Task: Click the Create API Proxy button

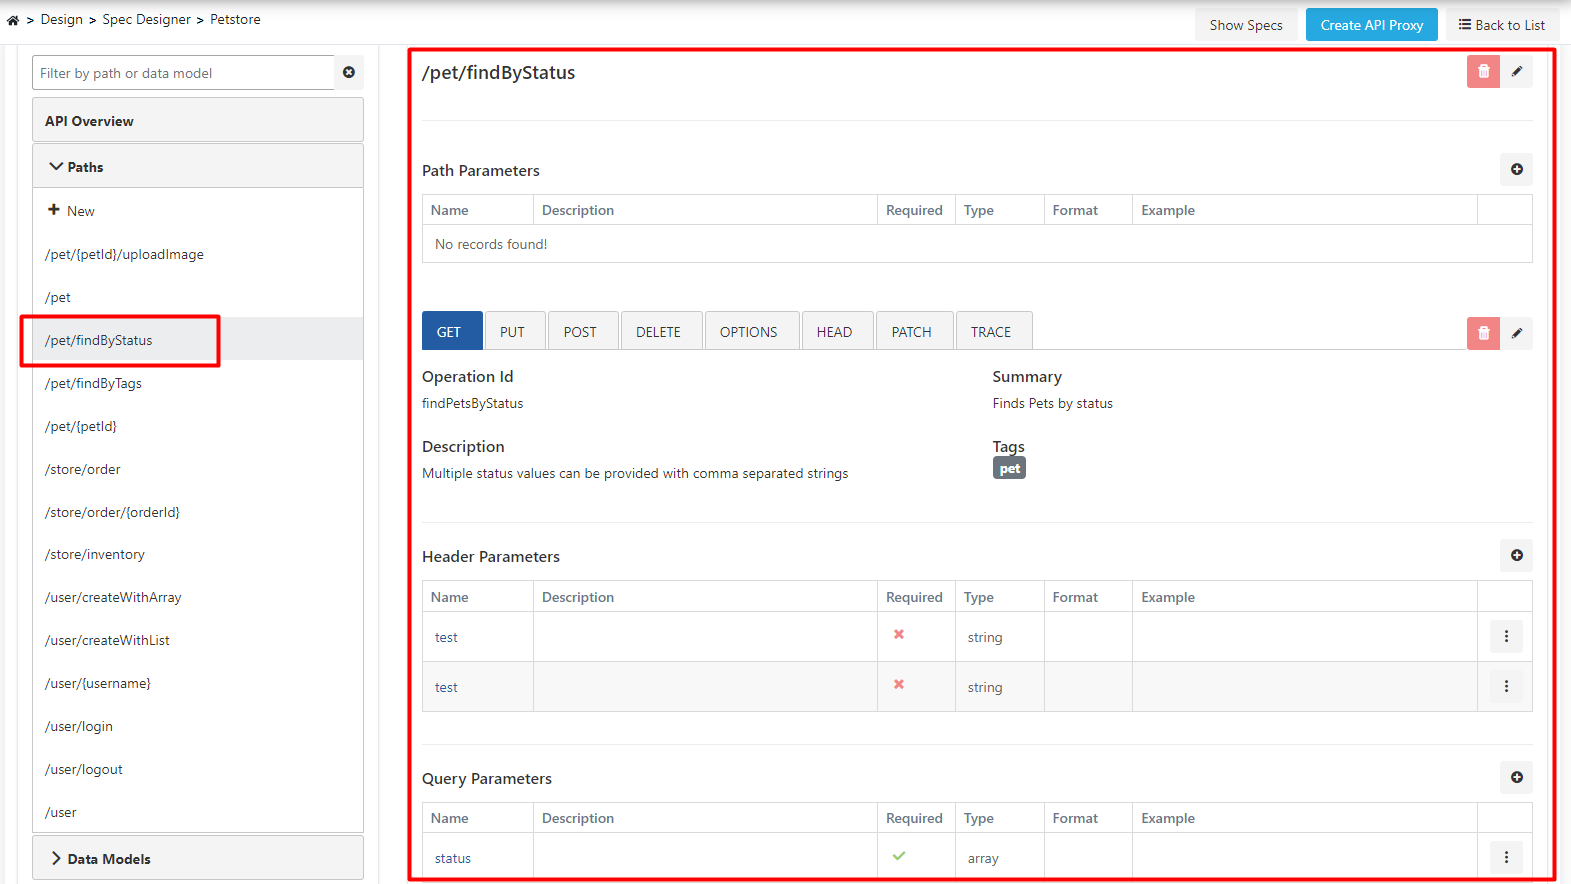Action: coord(1371,25)
